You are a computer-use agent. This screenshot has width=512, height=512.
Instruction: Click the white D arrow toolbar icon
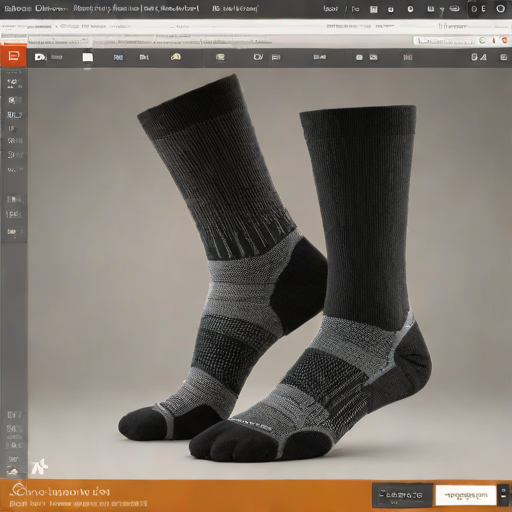point(40,57)
